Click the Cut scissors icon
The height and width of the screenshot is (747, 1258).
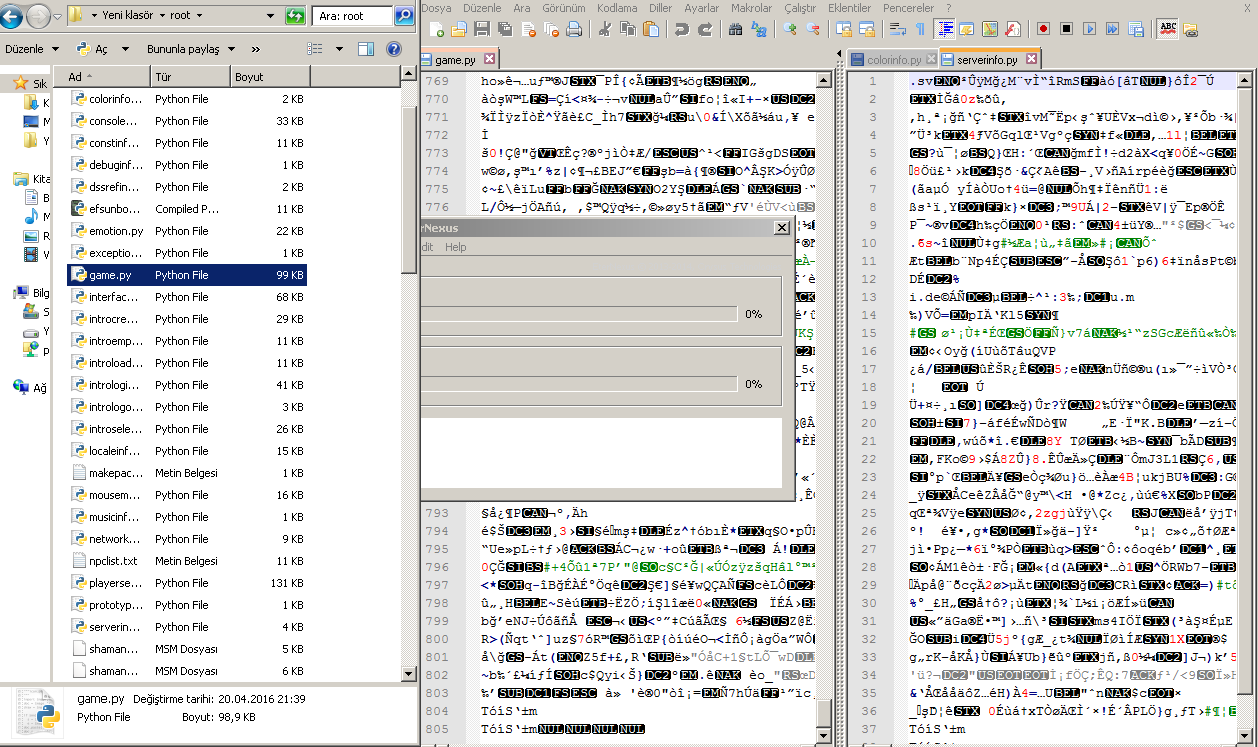pyautogui.click(x=606, y=30)
